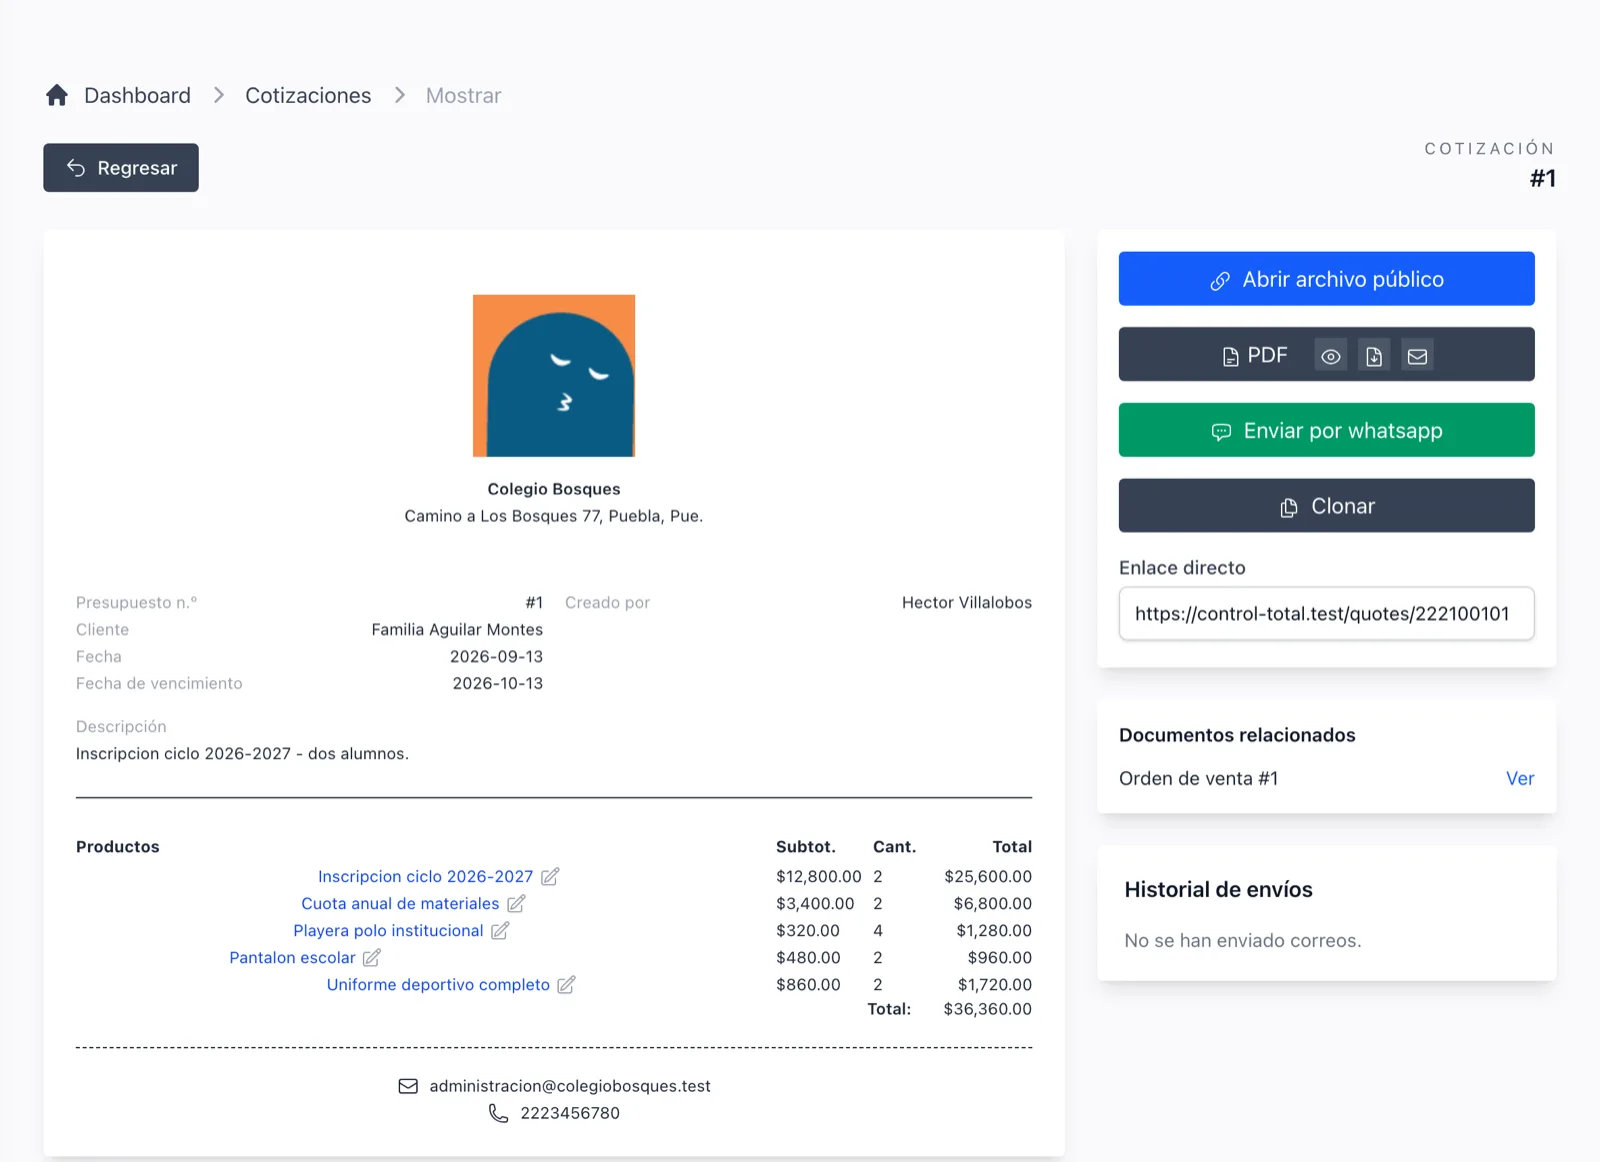Clone the quote with Clonar button
This screenshot has height=1162, width=1600.
[1326, 506]
